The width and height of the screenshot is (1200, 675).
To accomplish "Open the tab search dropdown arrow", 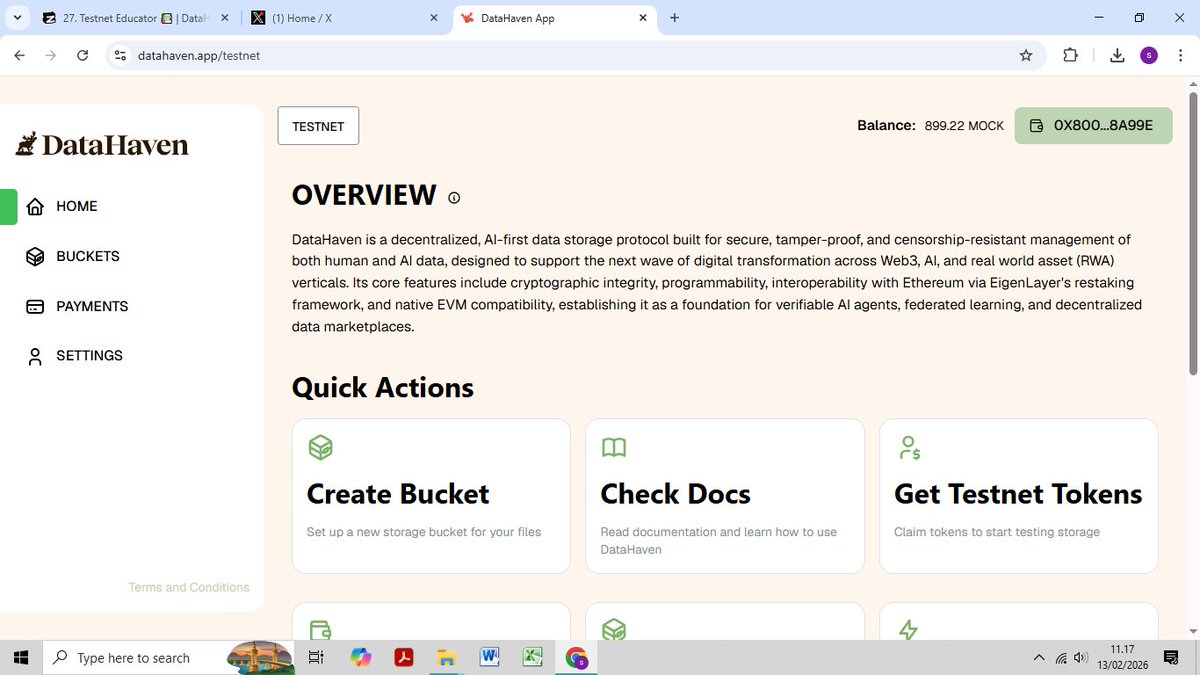I will (x=19, y=18).
